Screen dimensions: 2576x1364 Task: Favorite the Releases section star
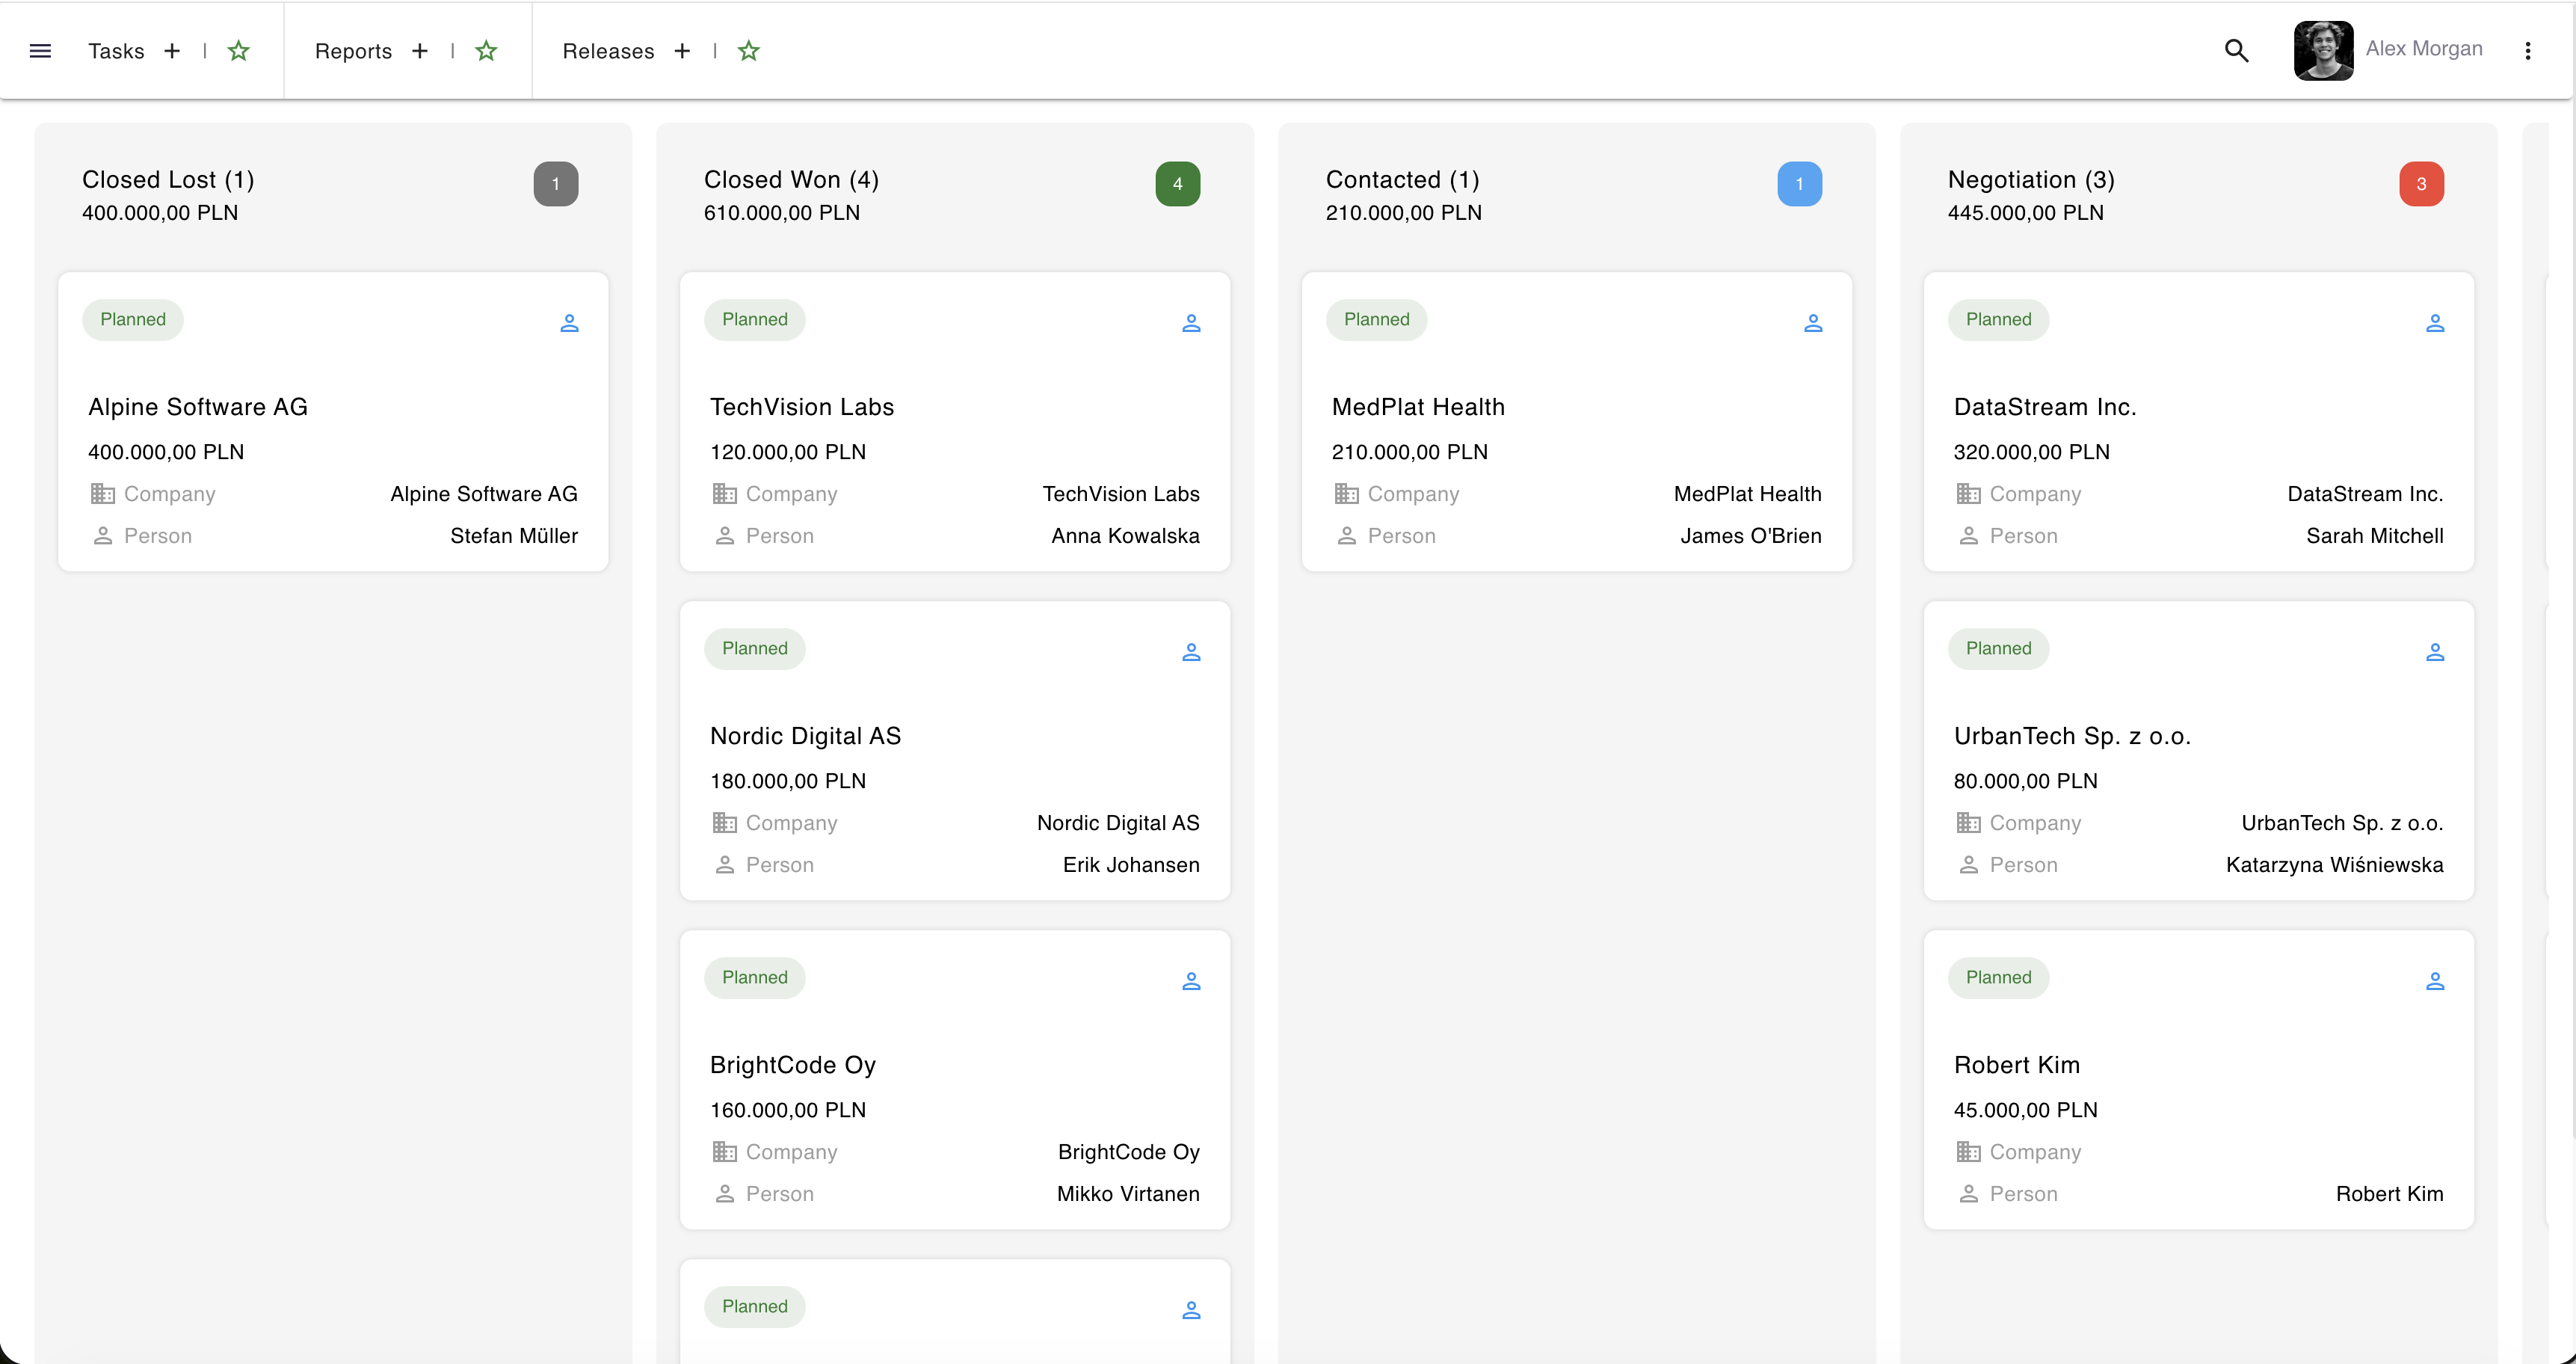[749, 51]
